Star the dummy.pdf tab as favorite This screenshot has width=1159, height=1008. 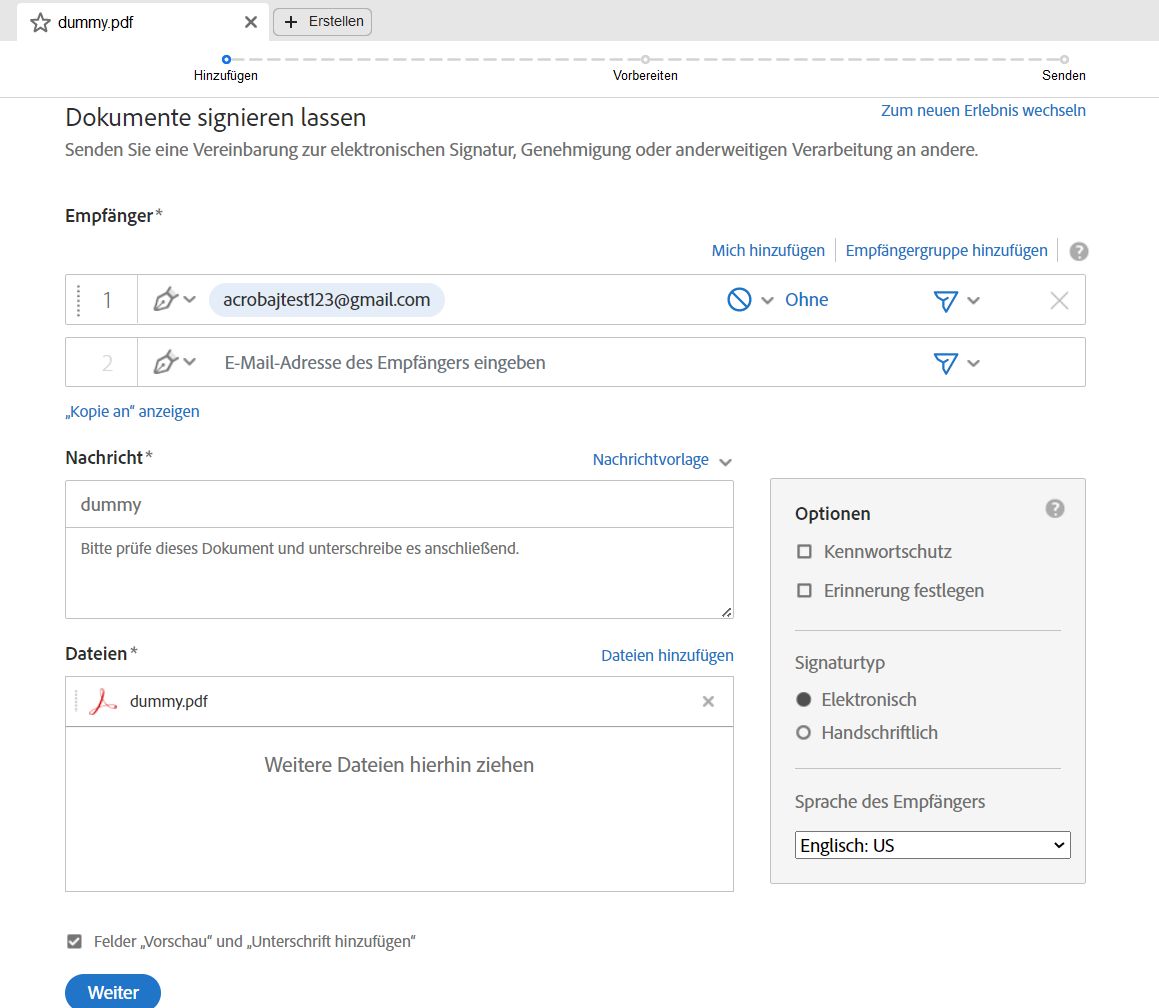click(38, 21)
